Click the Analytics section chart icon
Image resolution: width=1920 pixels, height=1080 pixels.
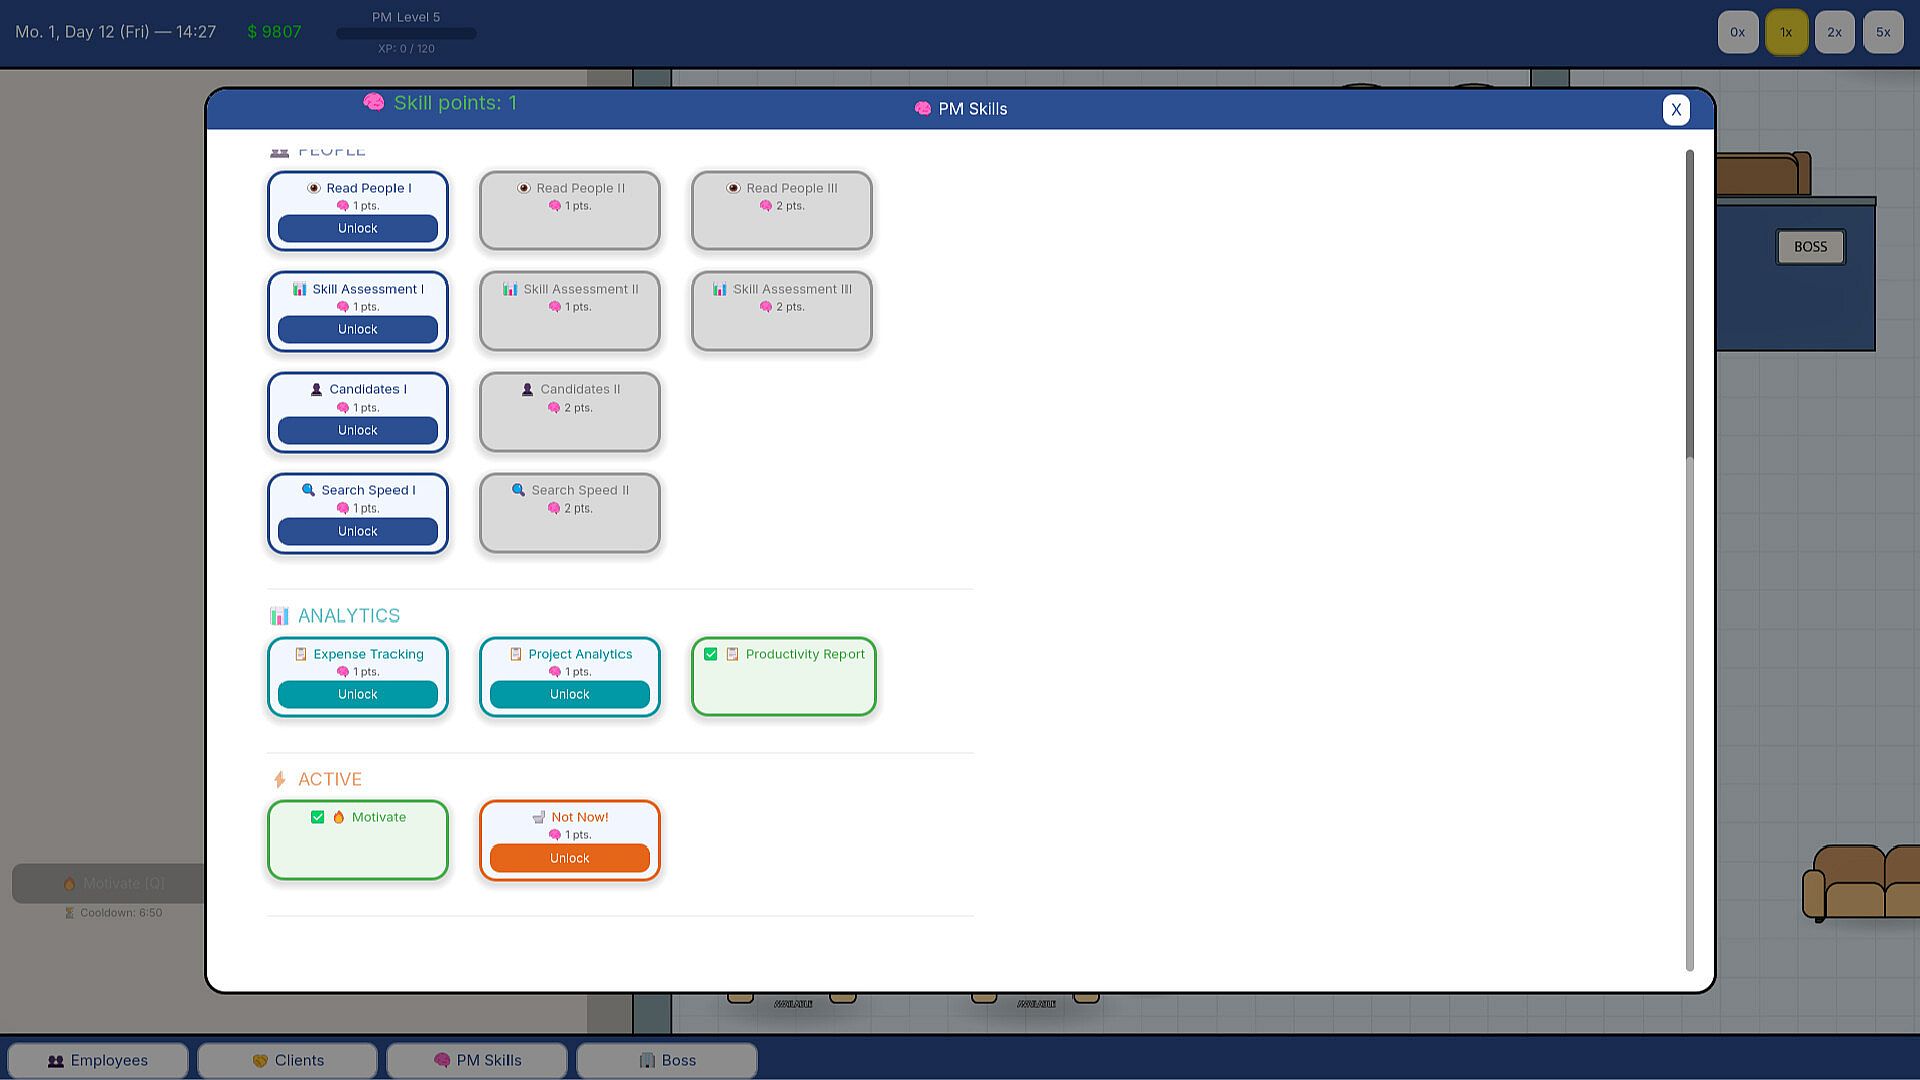click(x=279, y=616)
